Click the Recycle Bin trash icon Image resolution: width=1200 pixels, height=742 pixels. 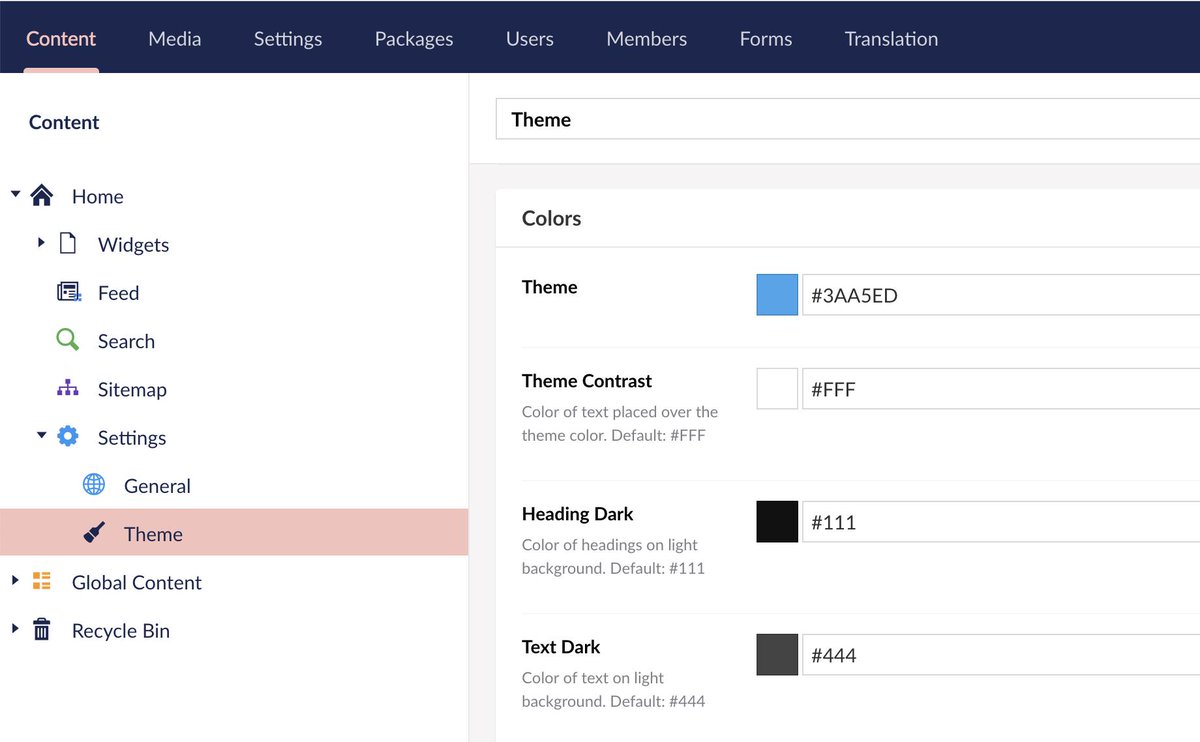[41, 630]
